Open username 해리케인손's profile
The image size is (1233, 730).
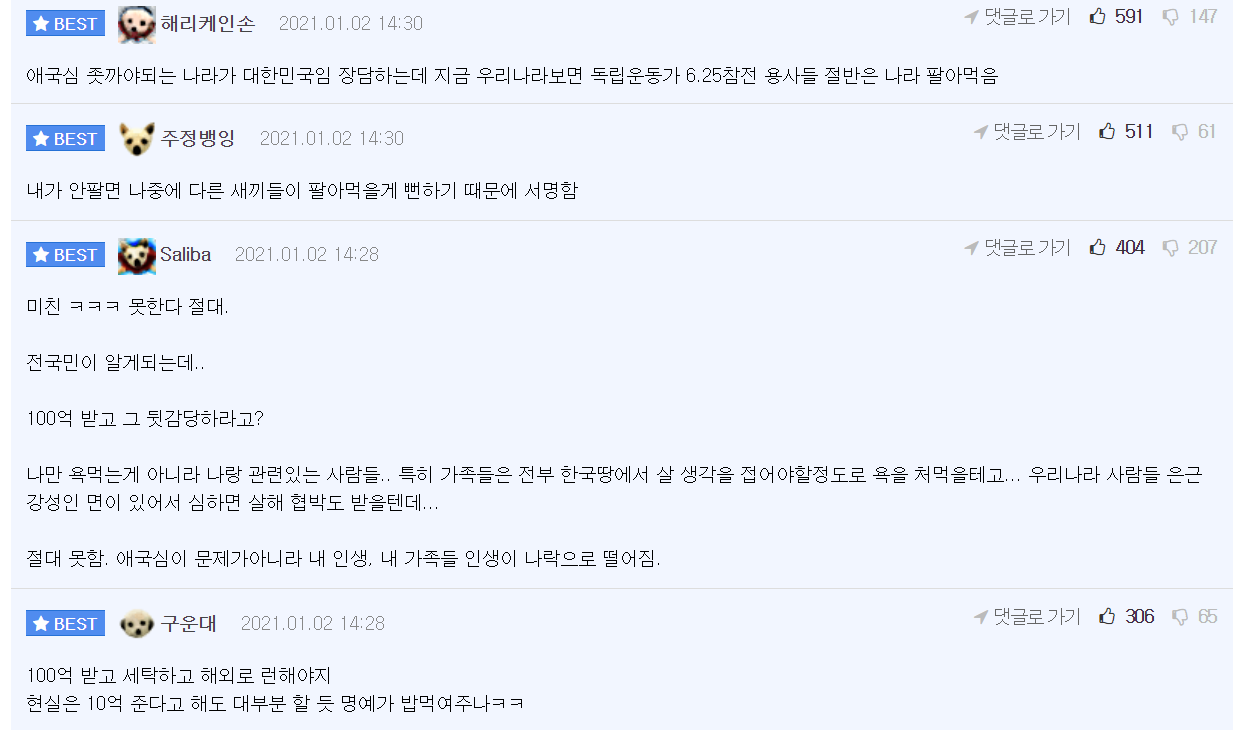pyautogui.click(x=208, y=24)
